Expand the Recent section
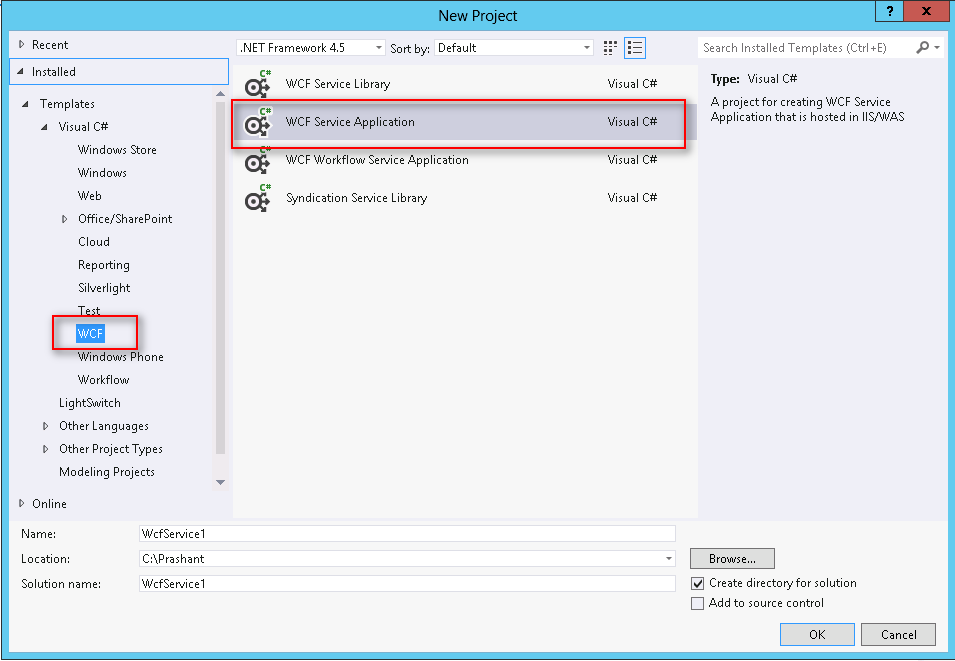The height and width of the screenshot is (661, 955). coord(21,44)
